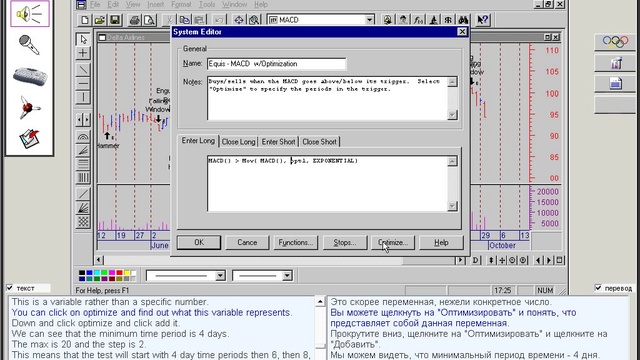Click the Cancel button in System Editor

[x=247, y=242]
